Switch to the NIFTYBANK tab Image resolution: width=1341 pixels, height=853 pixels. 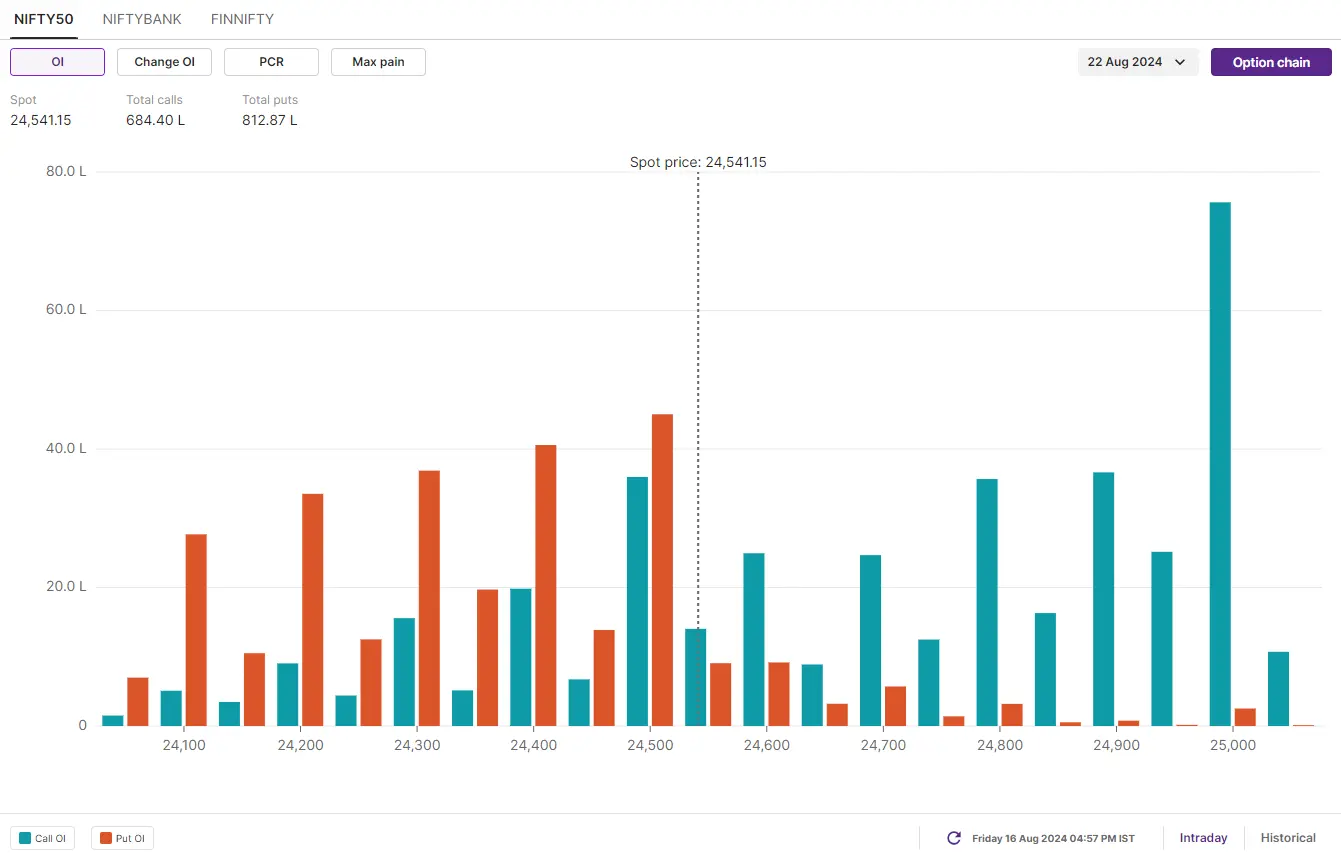point(142,19)
